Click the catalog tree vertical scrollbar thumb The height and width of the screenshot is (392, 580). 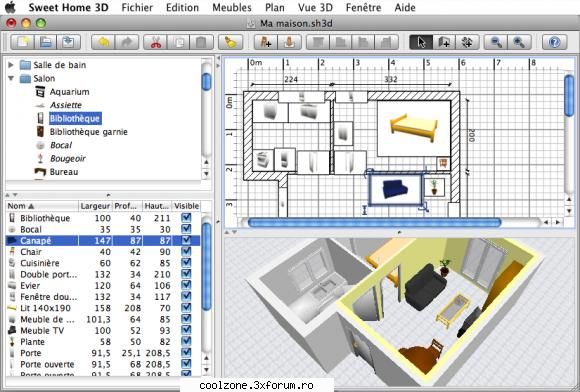(x=206, y=81)
